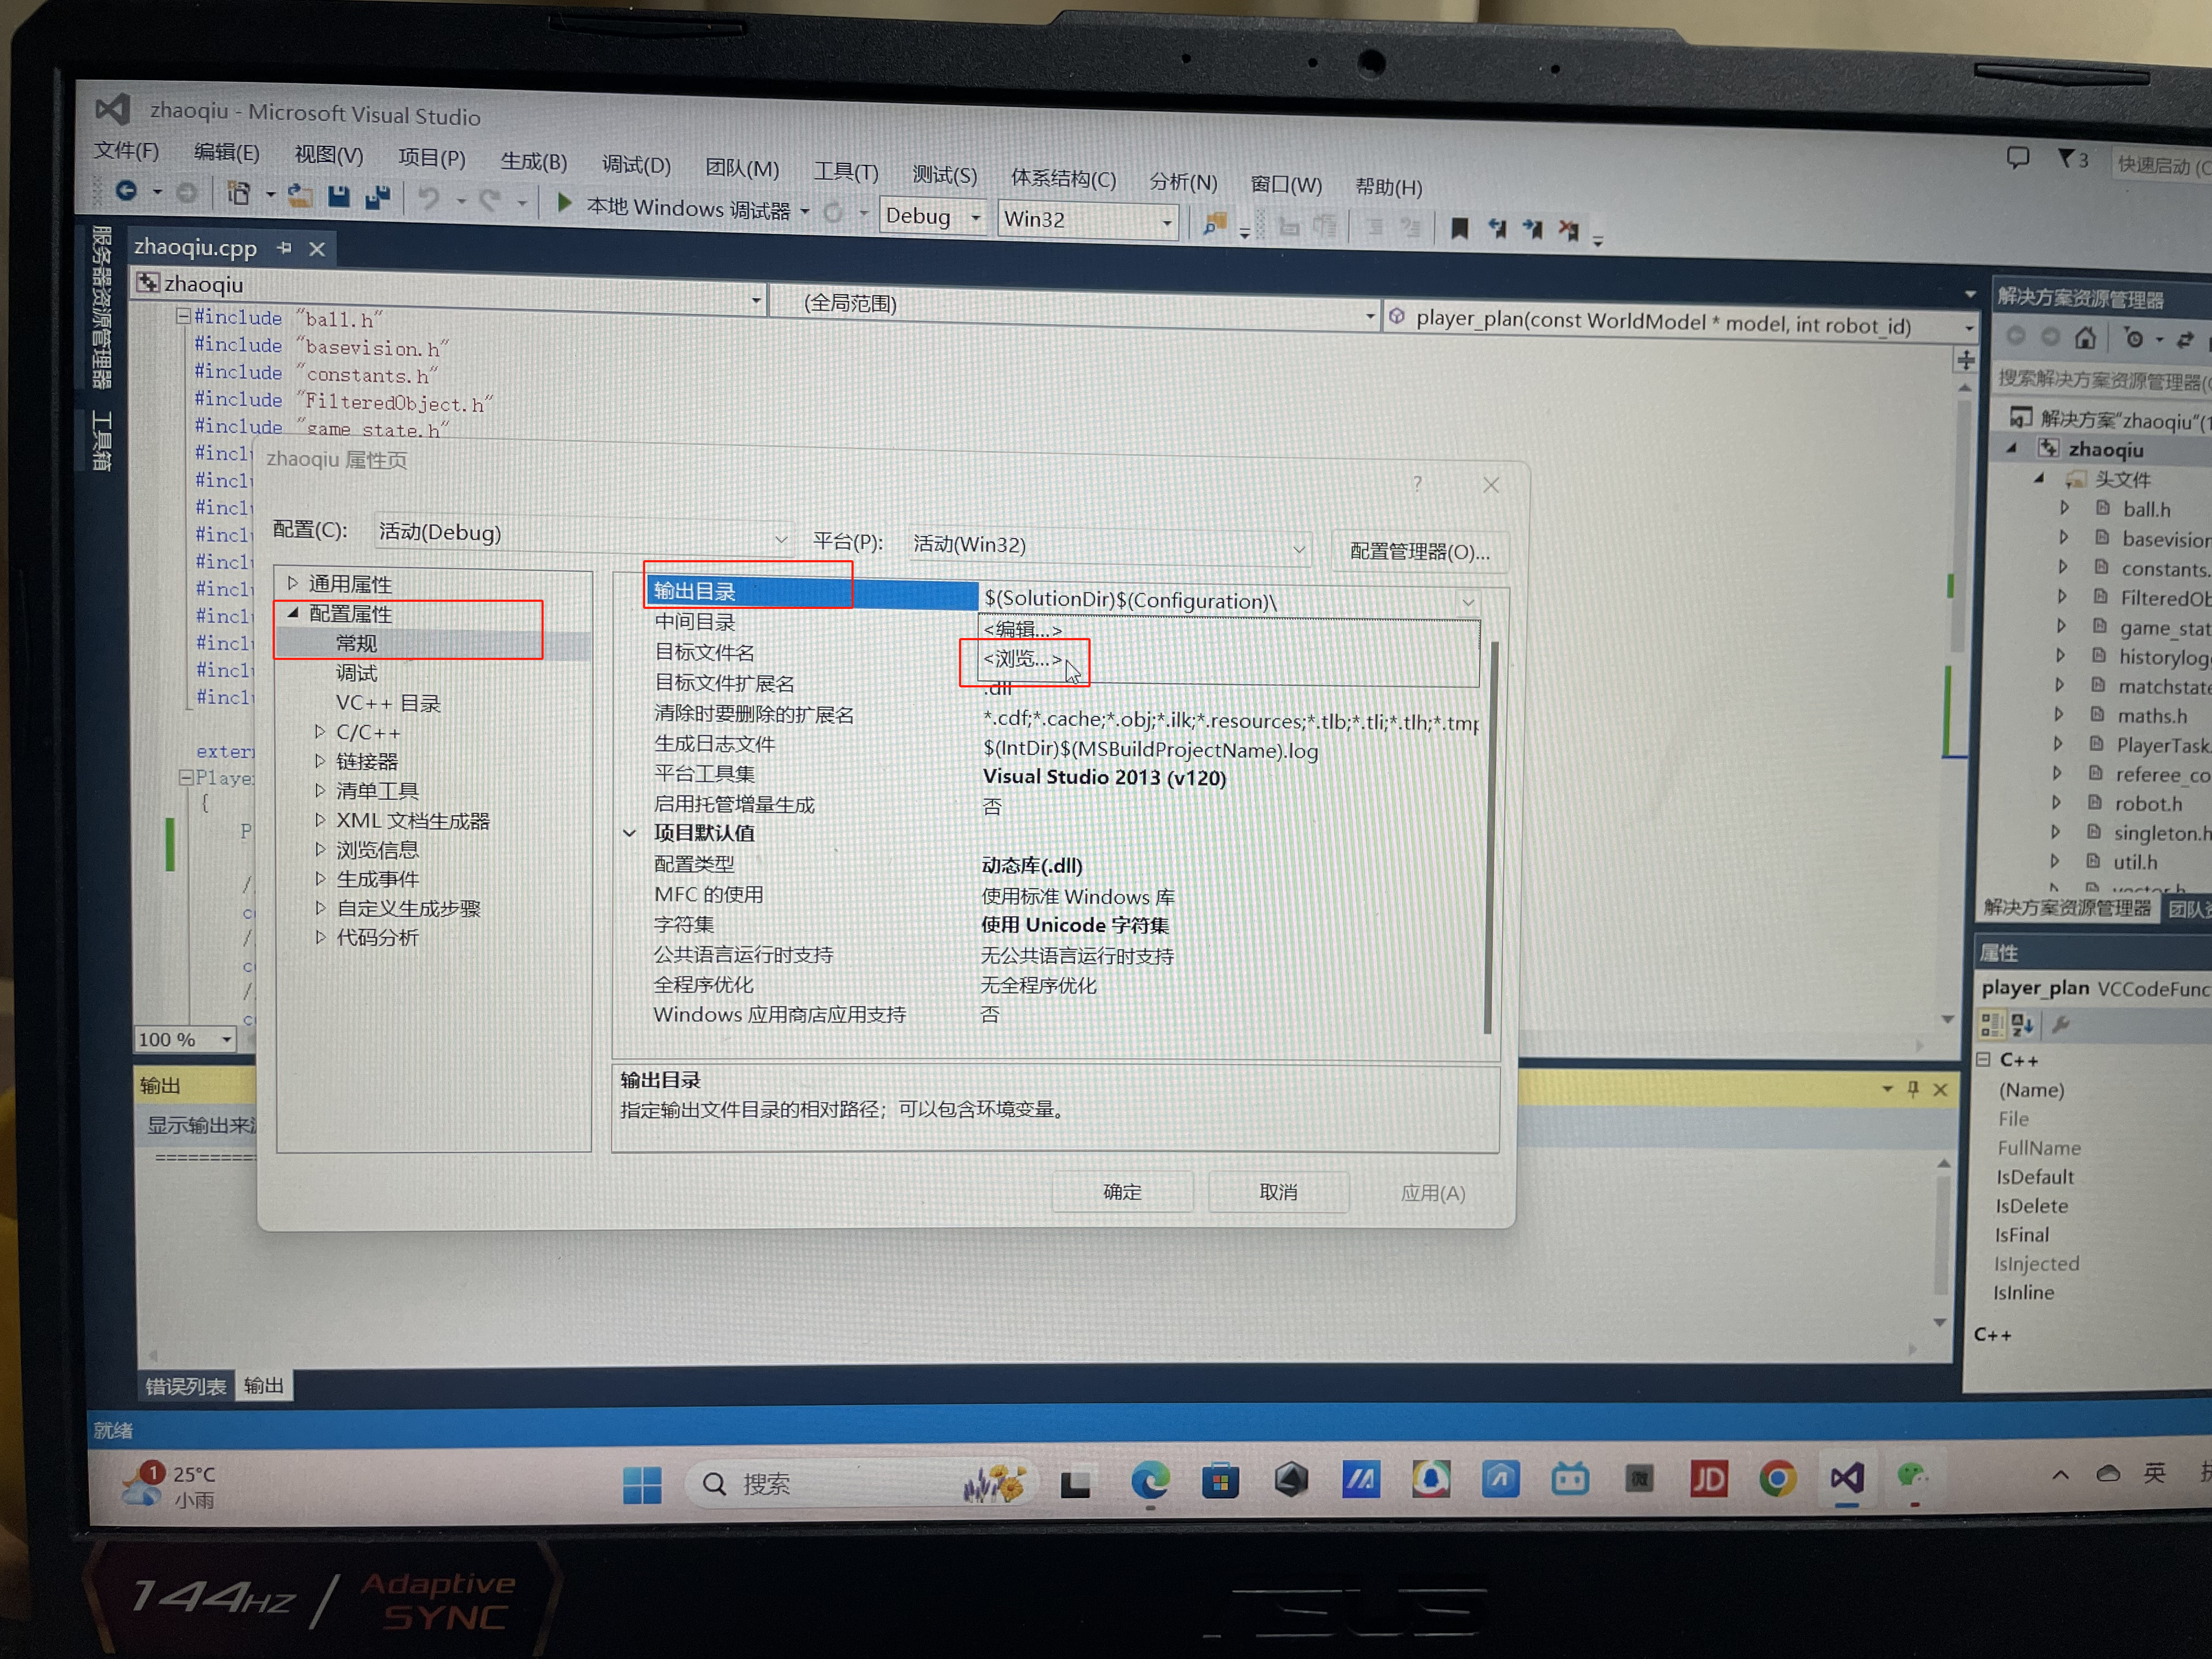Expand the 链接器 tree node
The height and width of the screenshot is (1659, 2212).
coord(320,761)
